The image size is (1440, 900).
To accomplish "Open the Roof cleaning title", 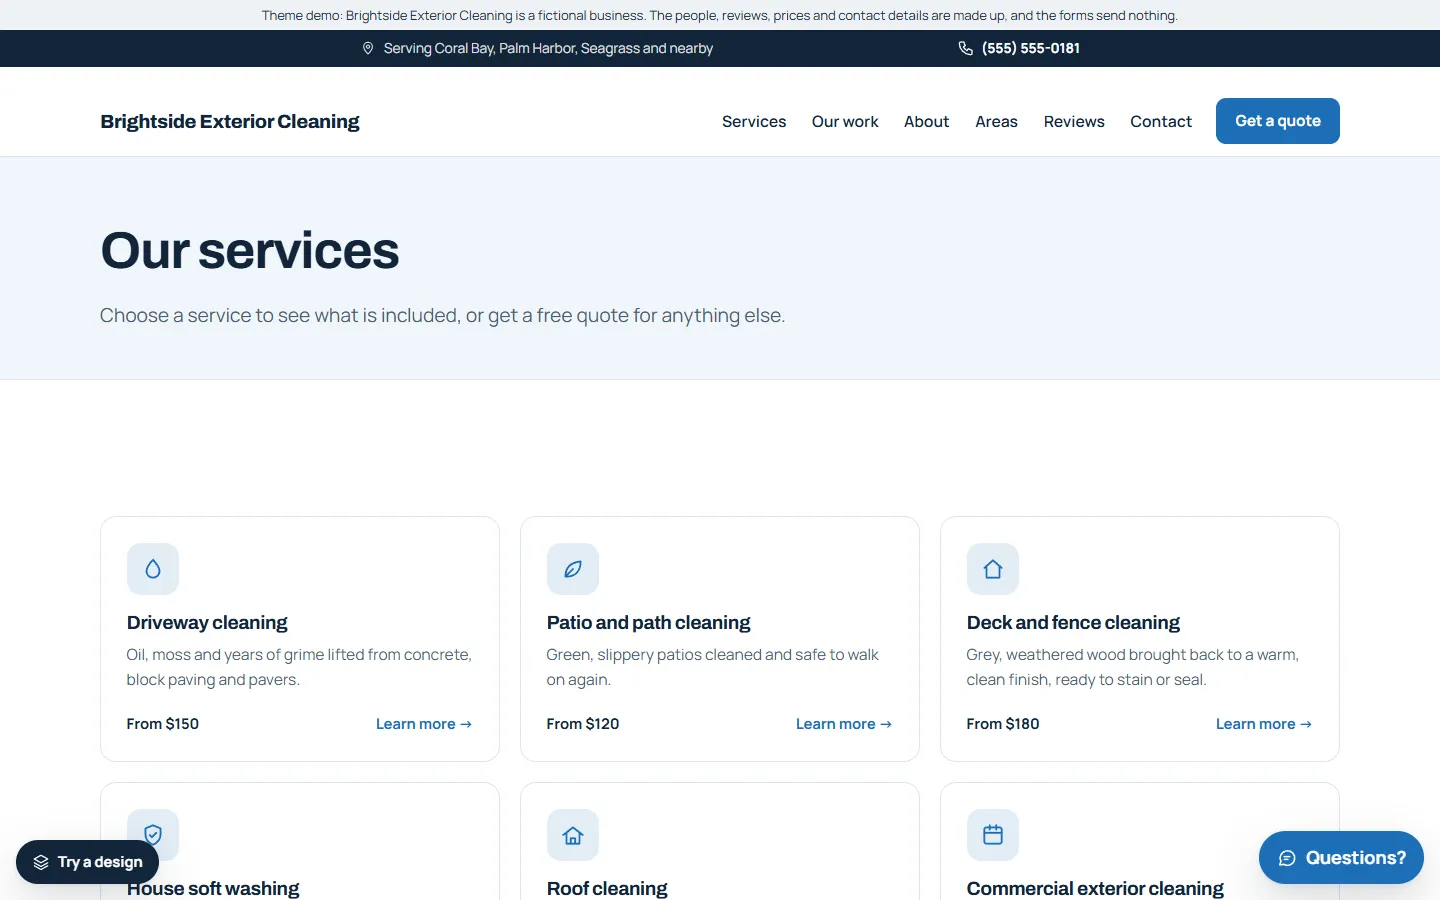I will pyautogui.click(x=607, y=888).
